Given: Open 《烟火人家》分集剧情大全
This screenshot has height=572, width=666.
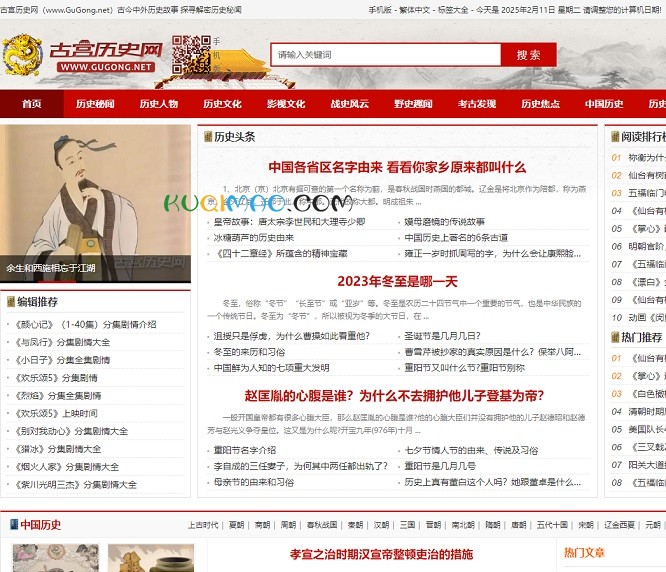Looking at the screenshot, I should pyautogui.click(x=67, y=467).
